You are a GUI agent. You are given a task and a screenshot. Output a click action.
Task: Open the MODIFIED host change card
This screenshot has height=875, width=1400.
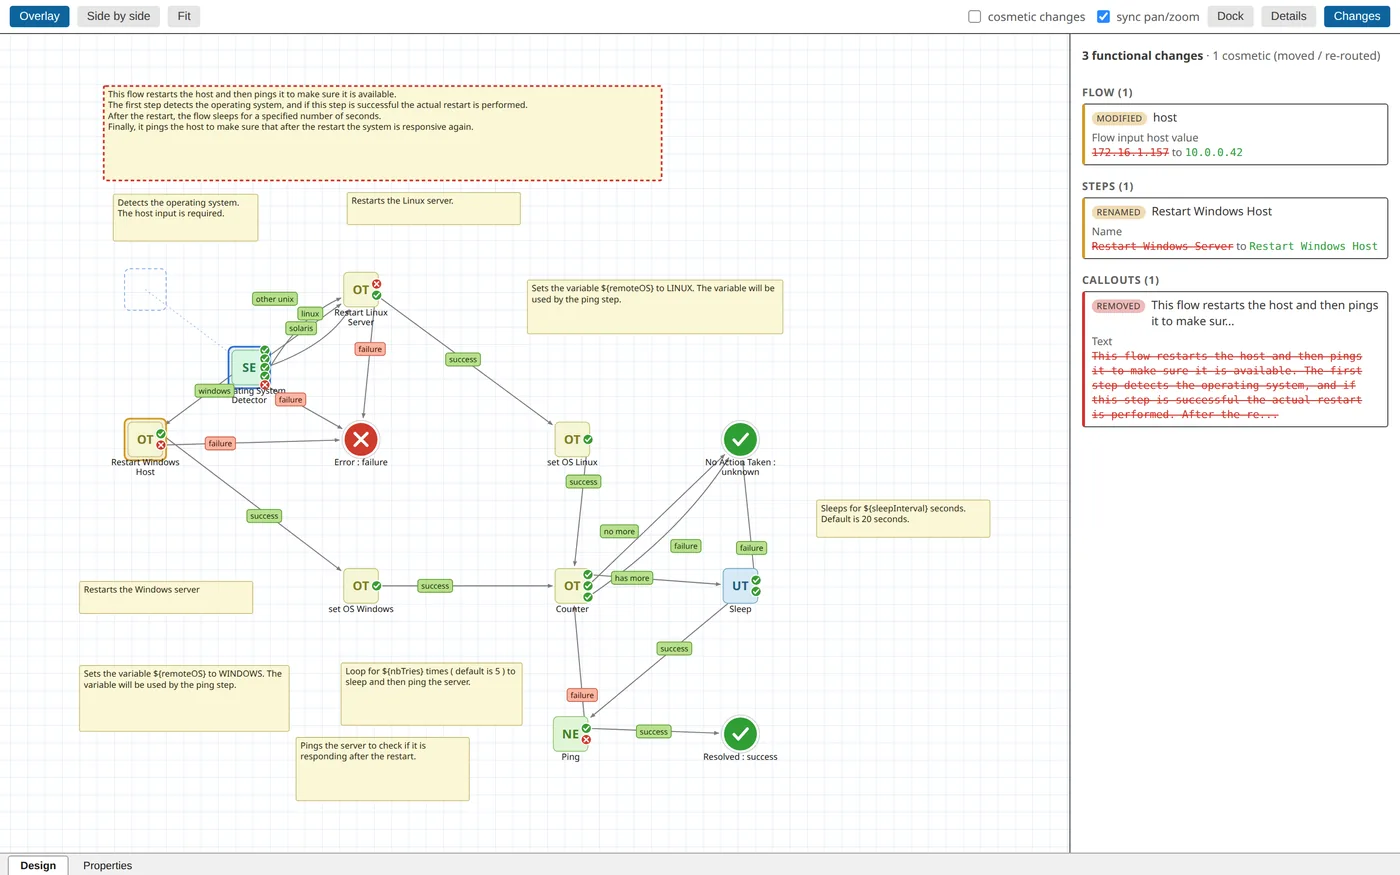(1235, 134)
